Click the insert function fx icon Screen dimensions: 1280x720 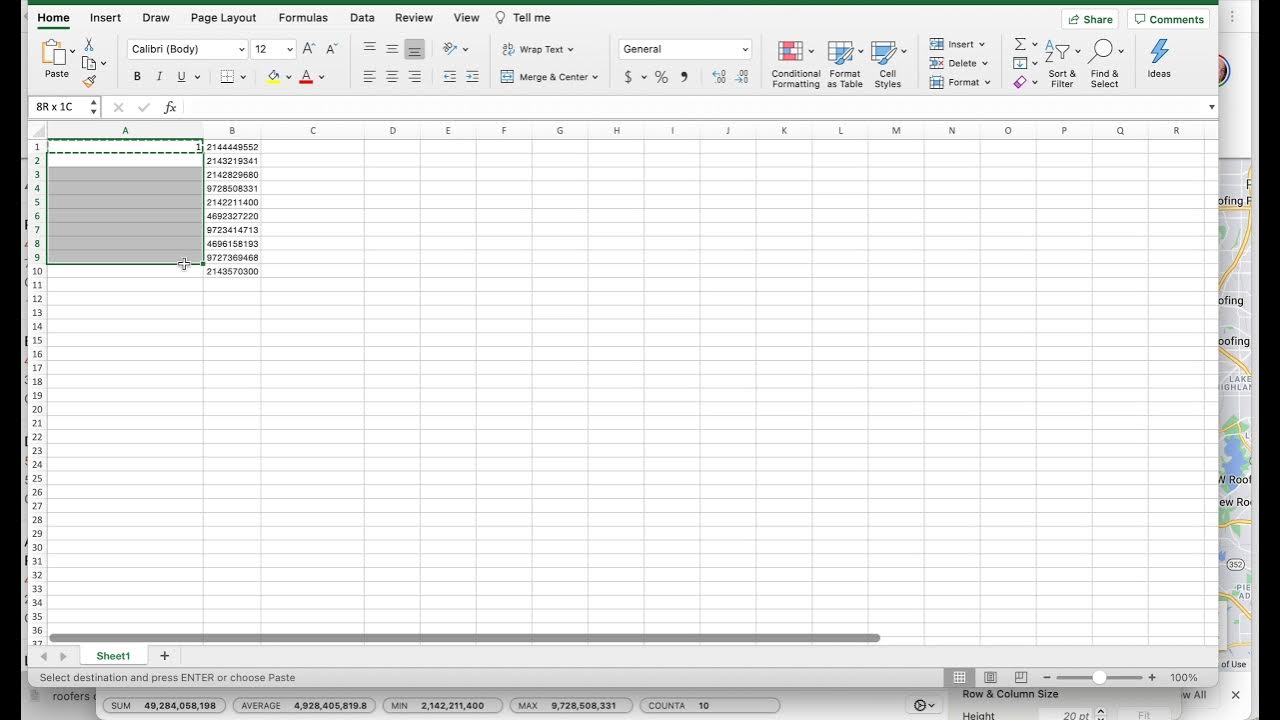pos(170,107)
